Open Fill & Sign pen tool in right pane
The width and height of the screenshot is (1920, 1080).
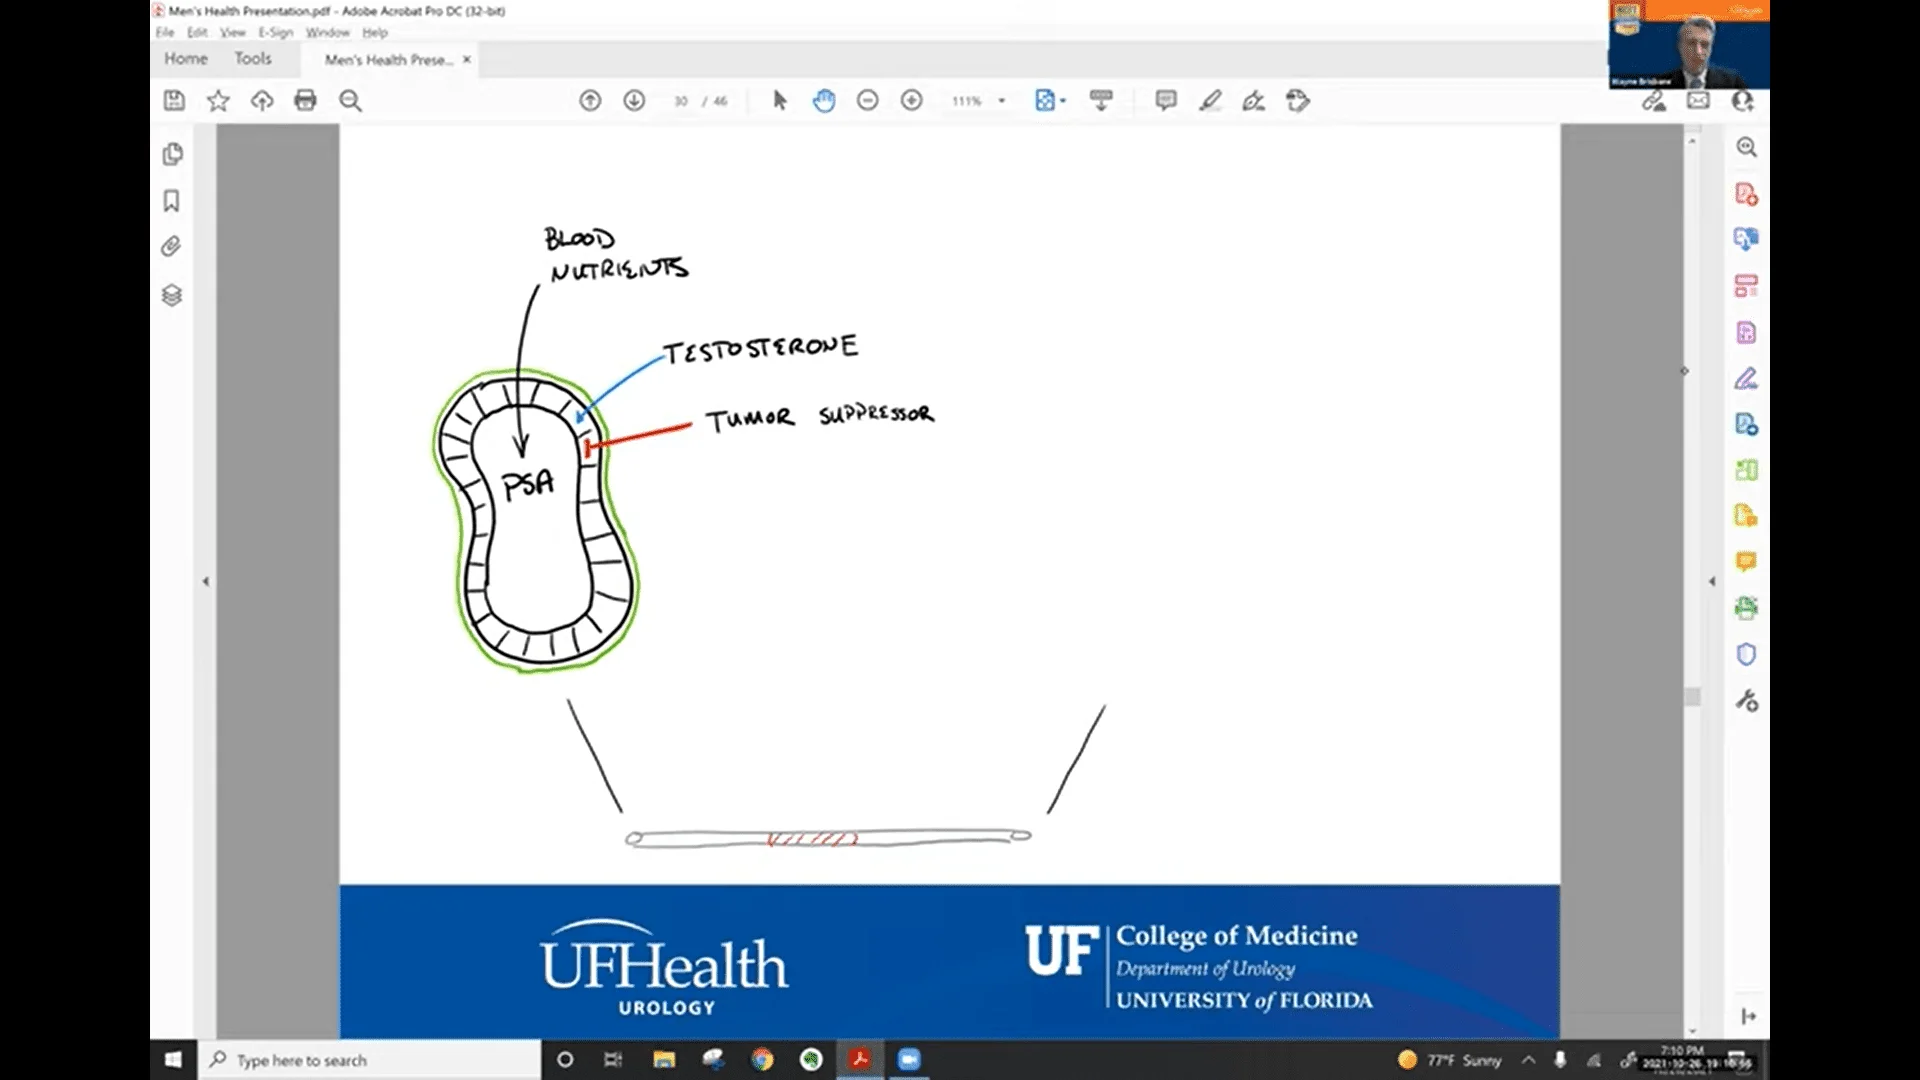[1746, 378]
